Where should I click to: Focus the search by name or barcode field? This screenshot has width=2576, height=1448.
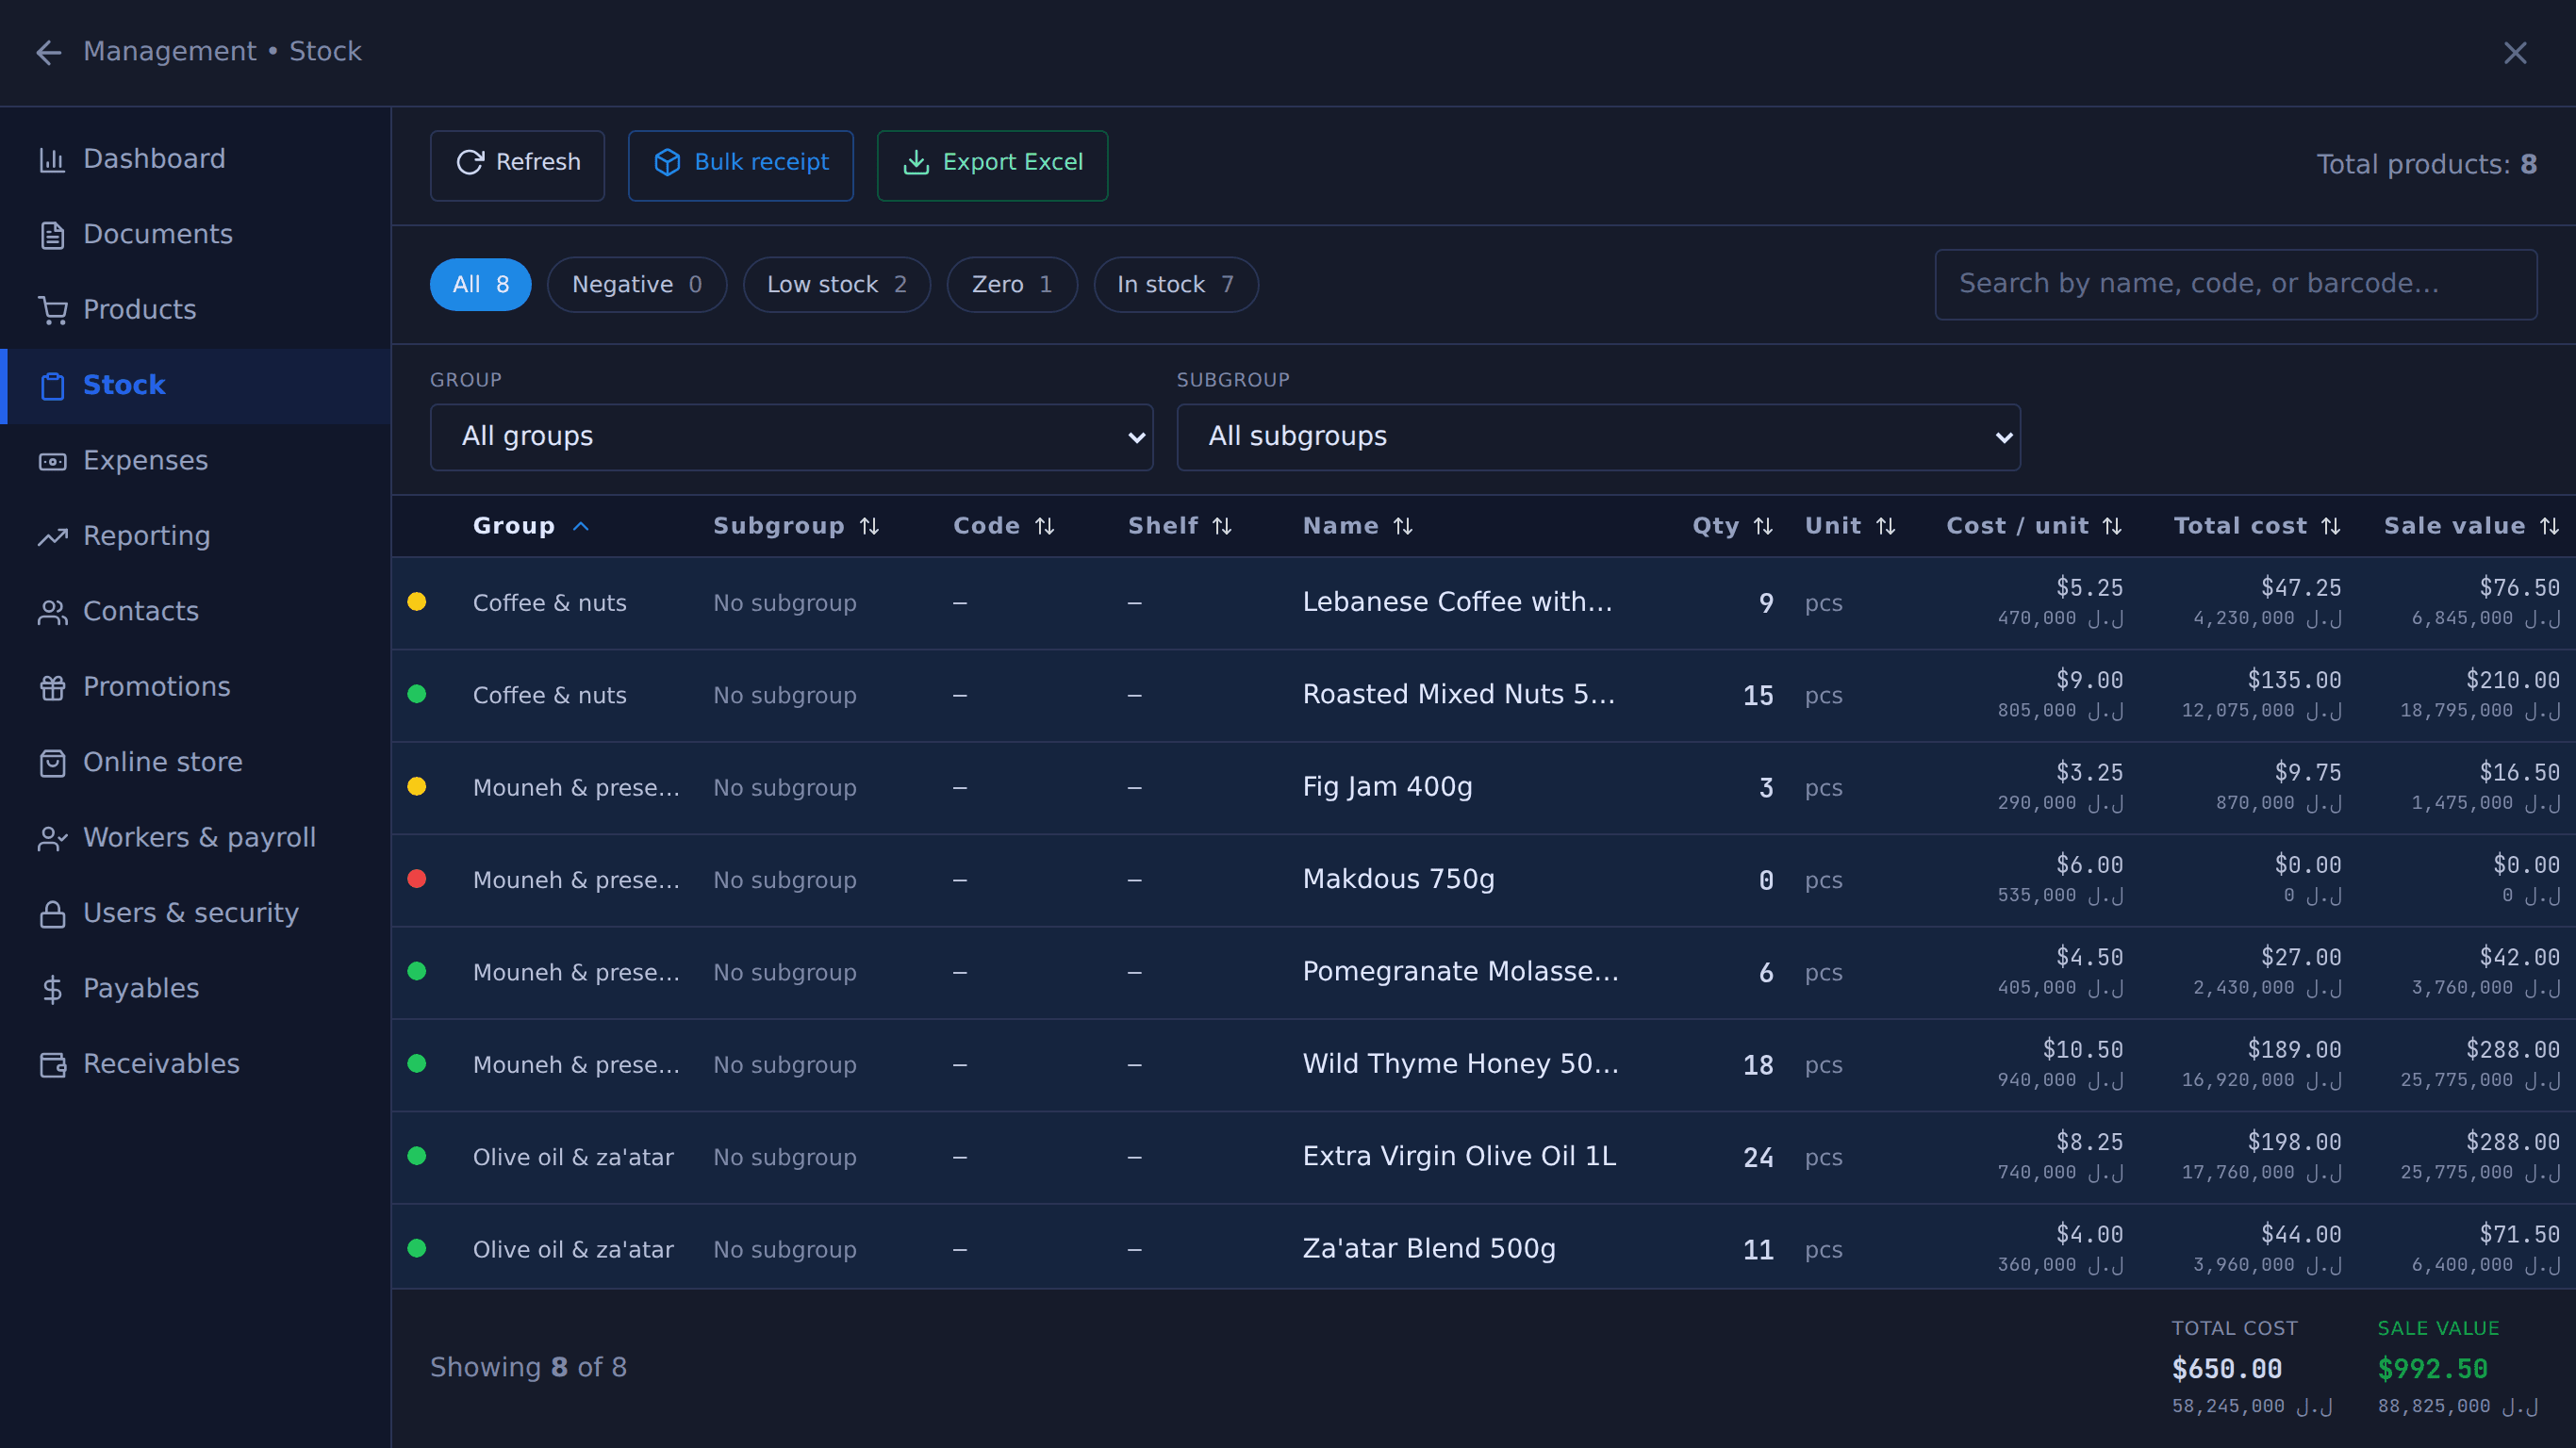[2235, 285]
